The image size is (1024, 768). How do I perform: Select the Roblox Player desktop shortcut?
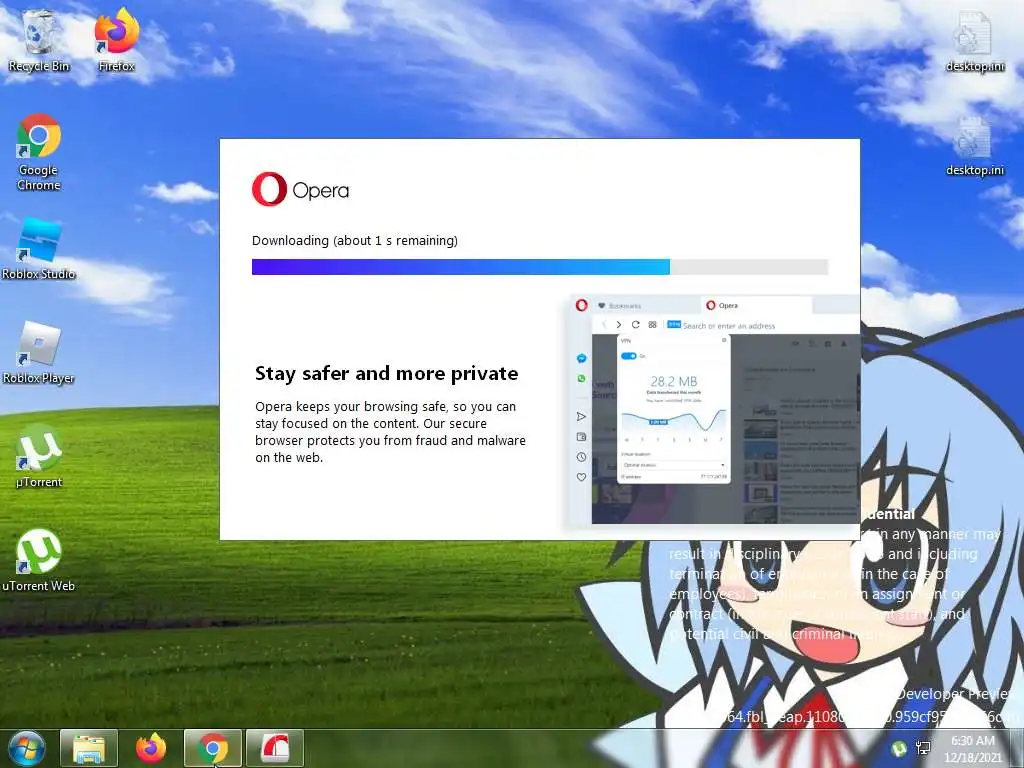click(x=39, y=353)
